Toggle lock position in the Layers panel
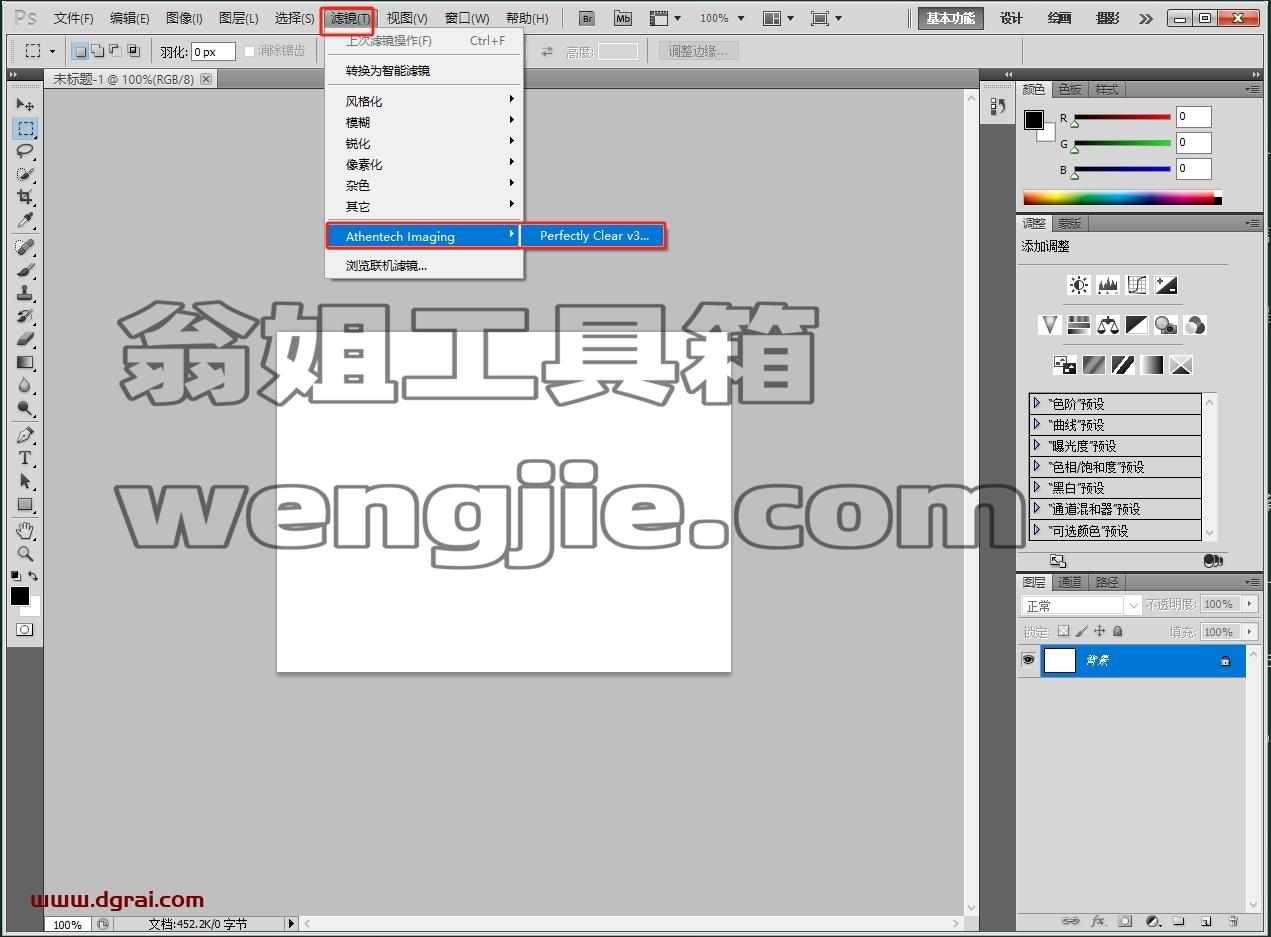The width and height of the screenshot is (1271, 937). pyautogui.click(x=1099, y=631)
